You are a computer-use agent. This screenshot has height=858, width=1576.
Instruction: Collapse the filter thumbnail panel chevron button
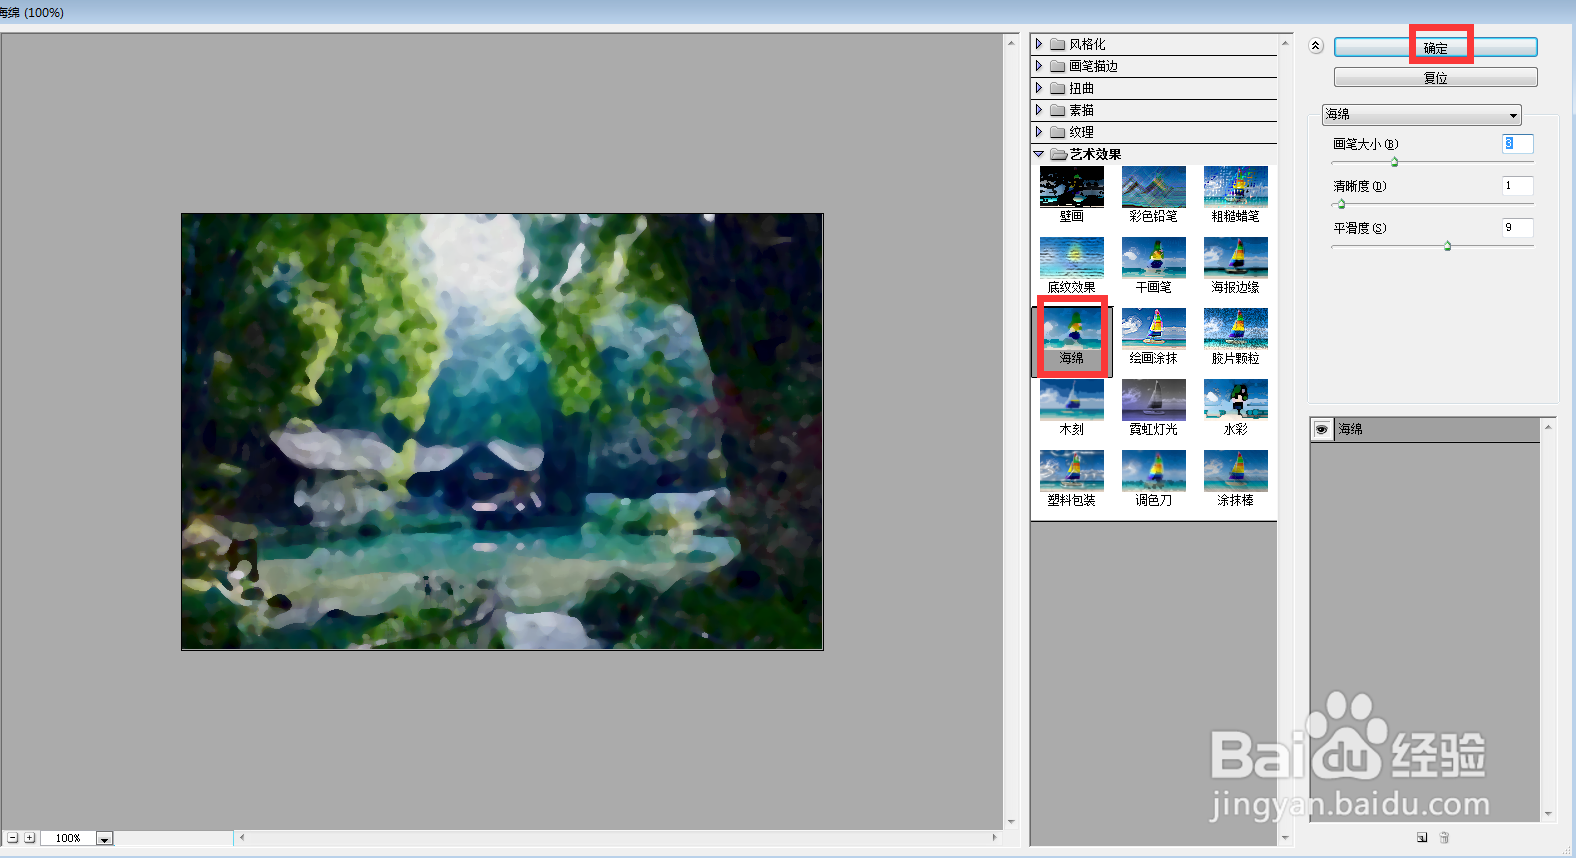pos(1316,46)
